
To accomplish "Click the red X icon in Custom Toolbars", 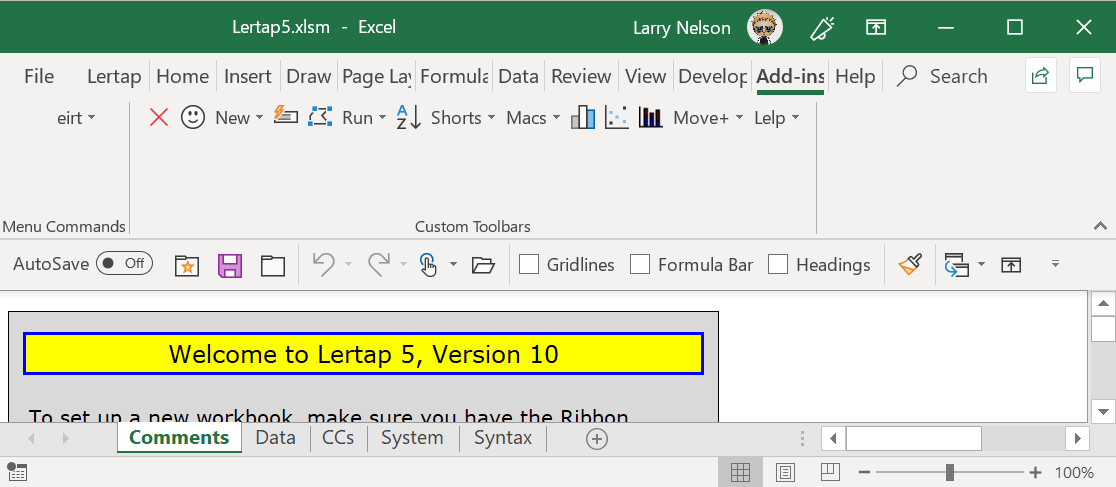I will click(x=158, y=118).
